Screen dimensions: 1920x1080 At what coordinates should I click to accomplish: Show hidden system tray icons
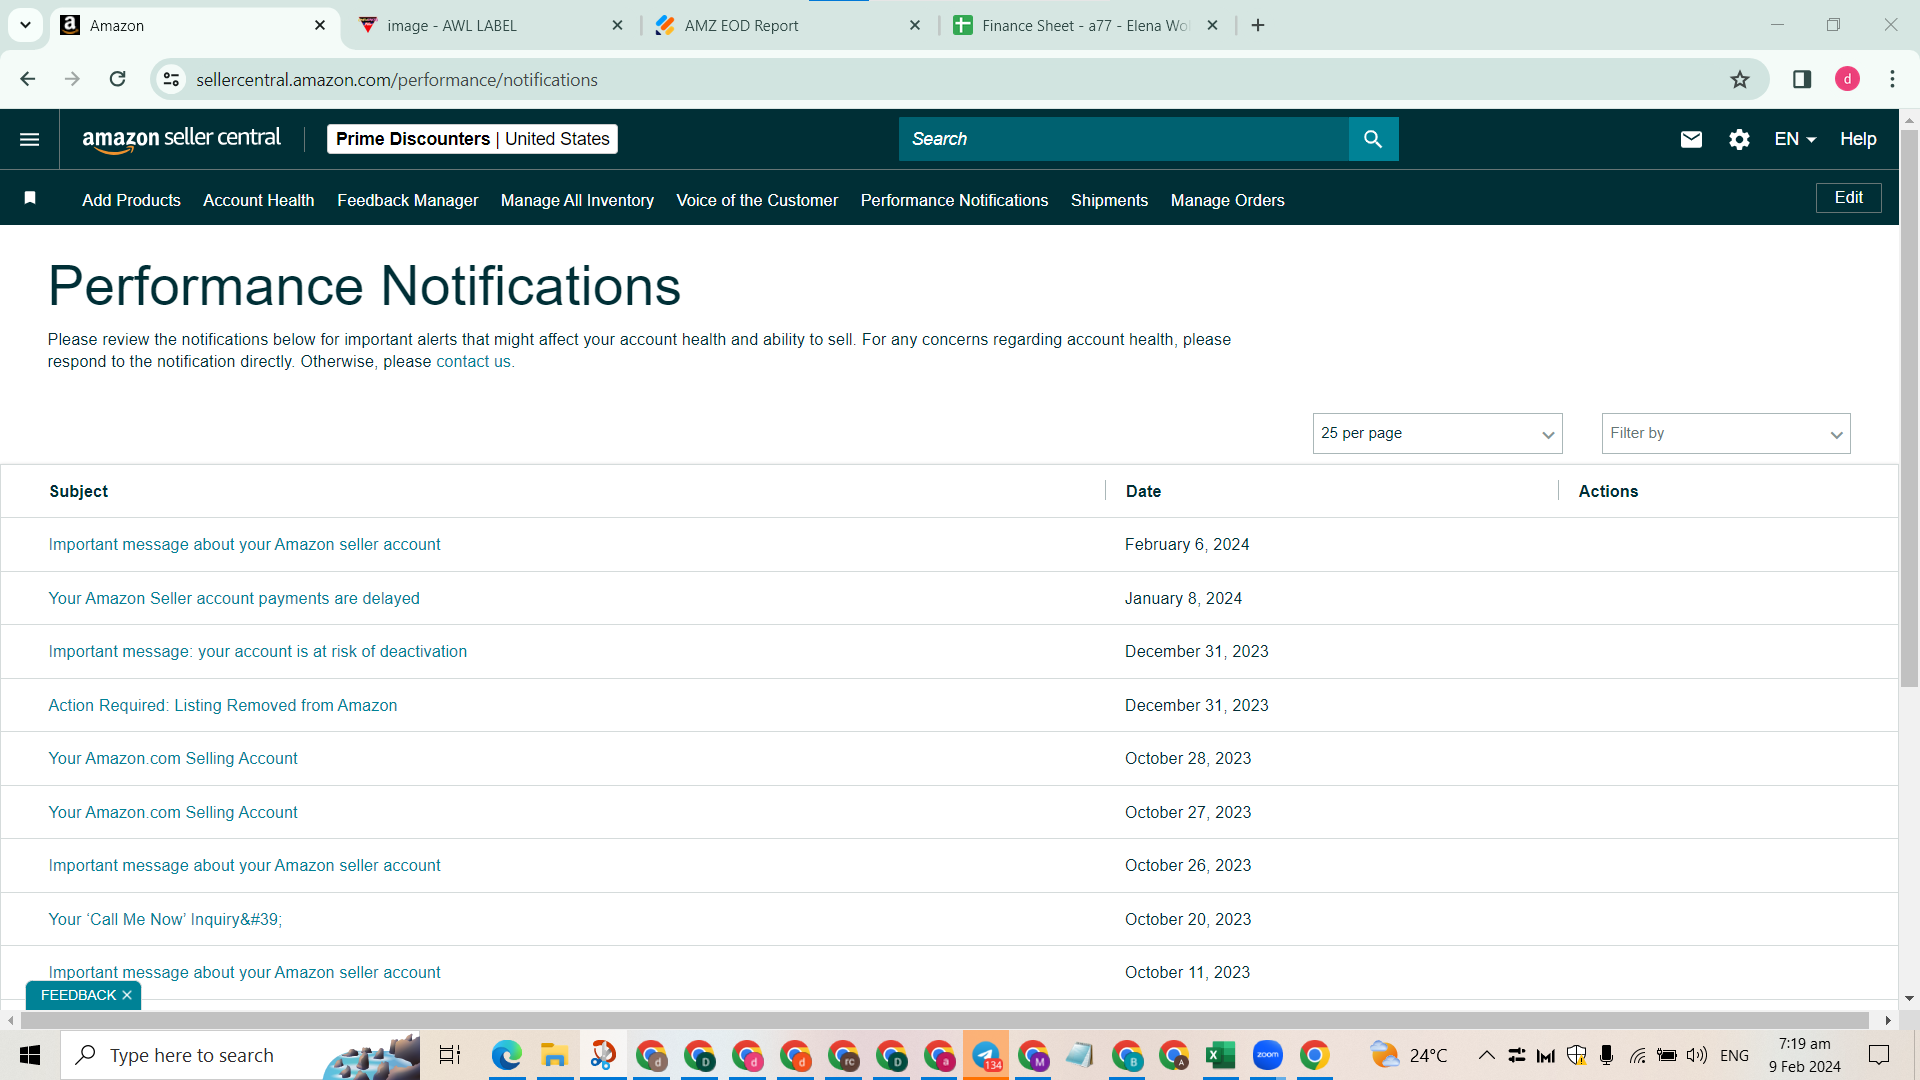[x=1487, y=1055]
